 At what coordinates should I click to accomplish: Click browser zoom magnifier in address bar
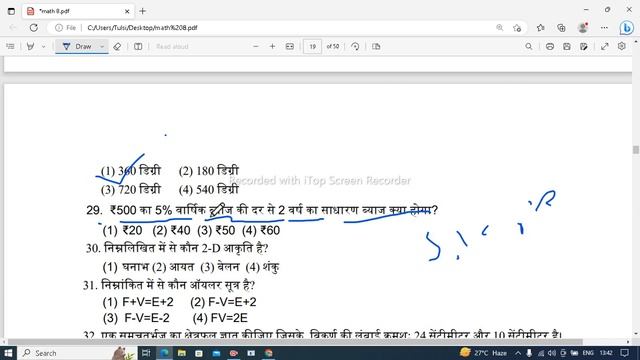point(500,28)
